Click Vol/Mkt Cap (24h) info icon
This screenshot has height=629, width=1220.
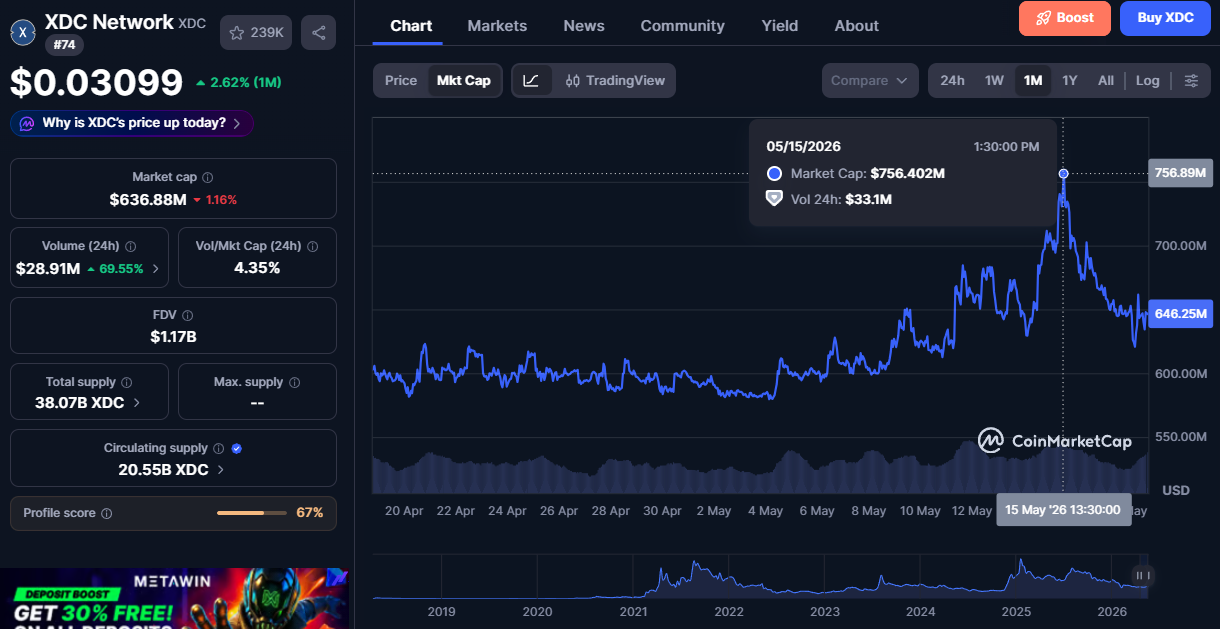coord(312,246)
